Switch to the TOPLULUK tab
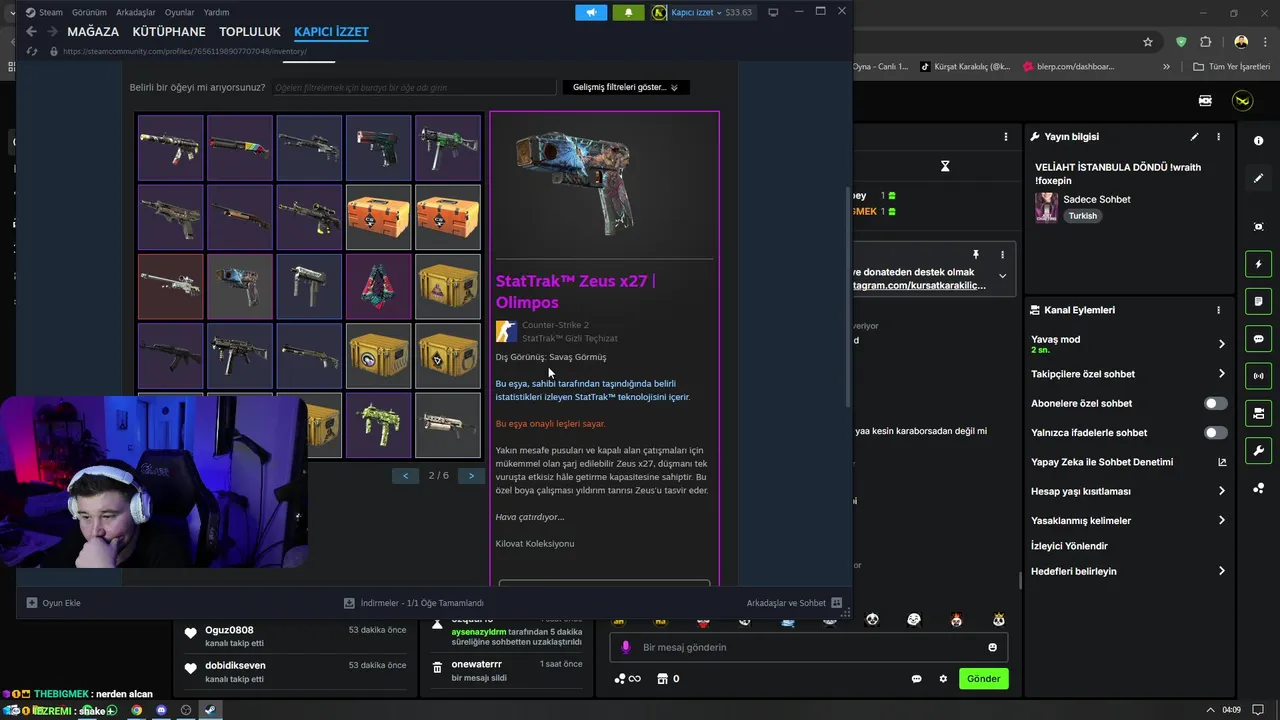Image resolution: width=1280 pixels, height=720 pixels. point(250,32)
